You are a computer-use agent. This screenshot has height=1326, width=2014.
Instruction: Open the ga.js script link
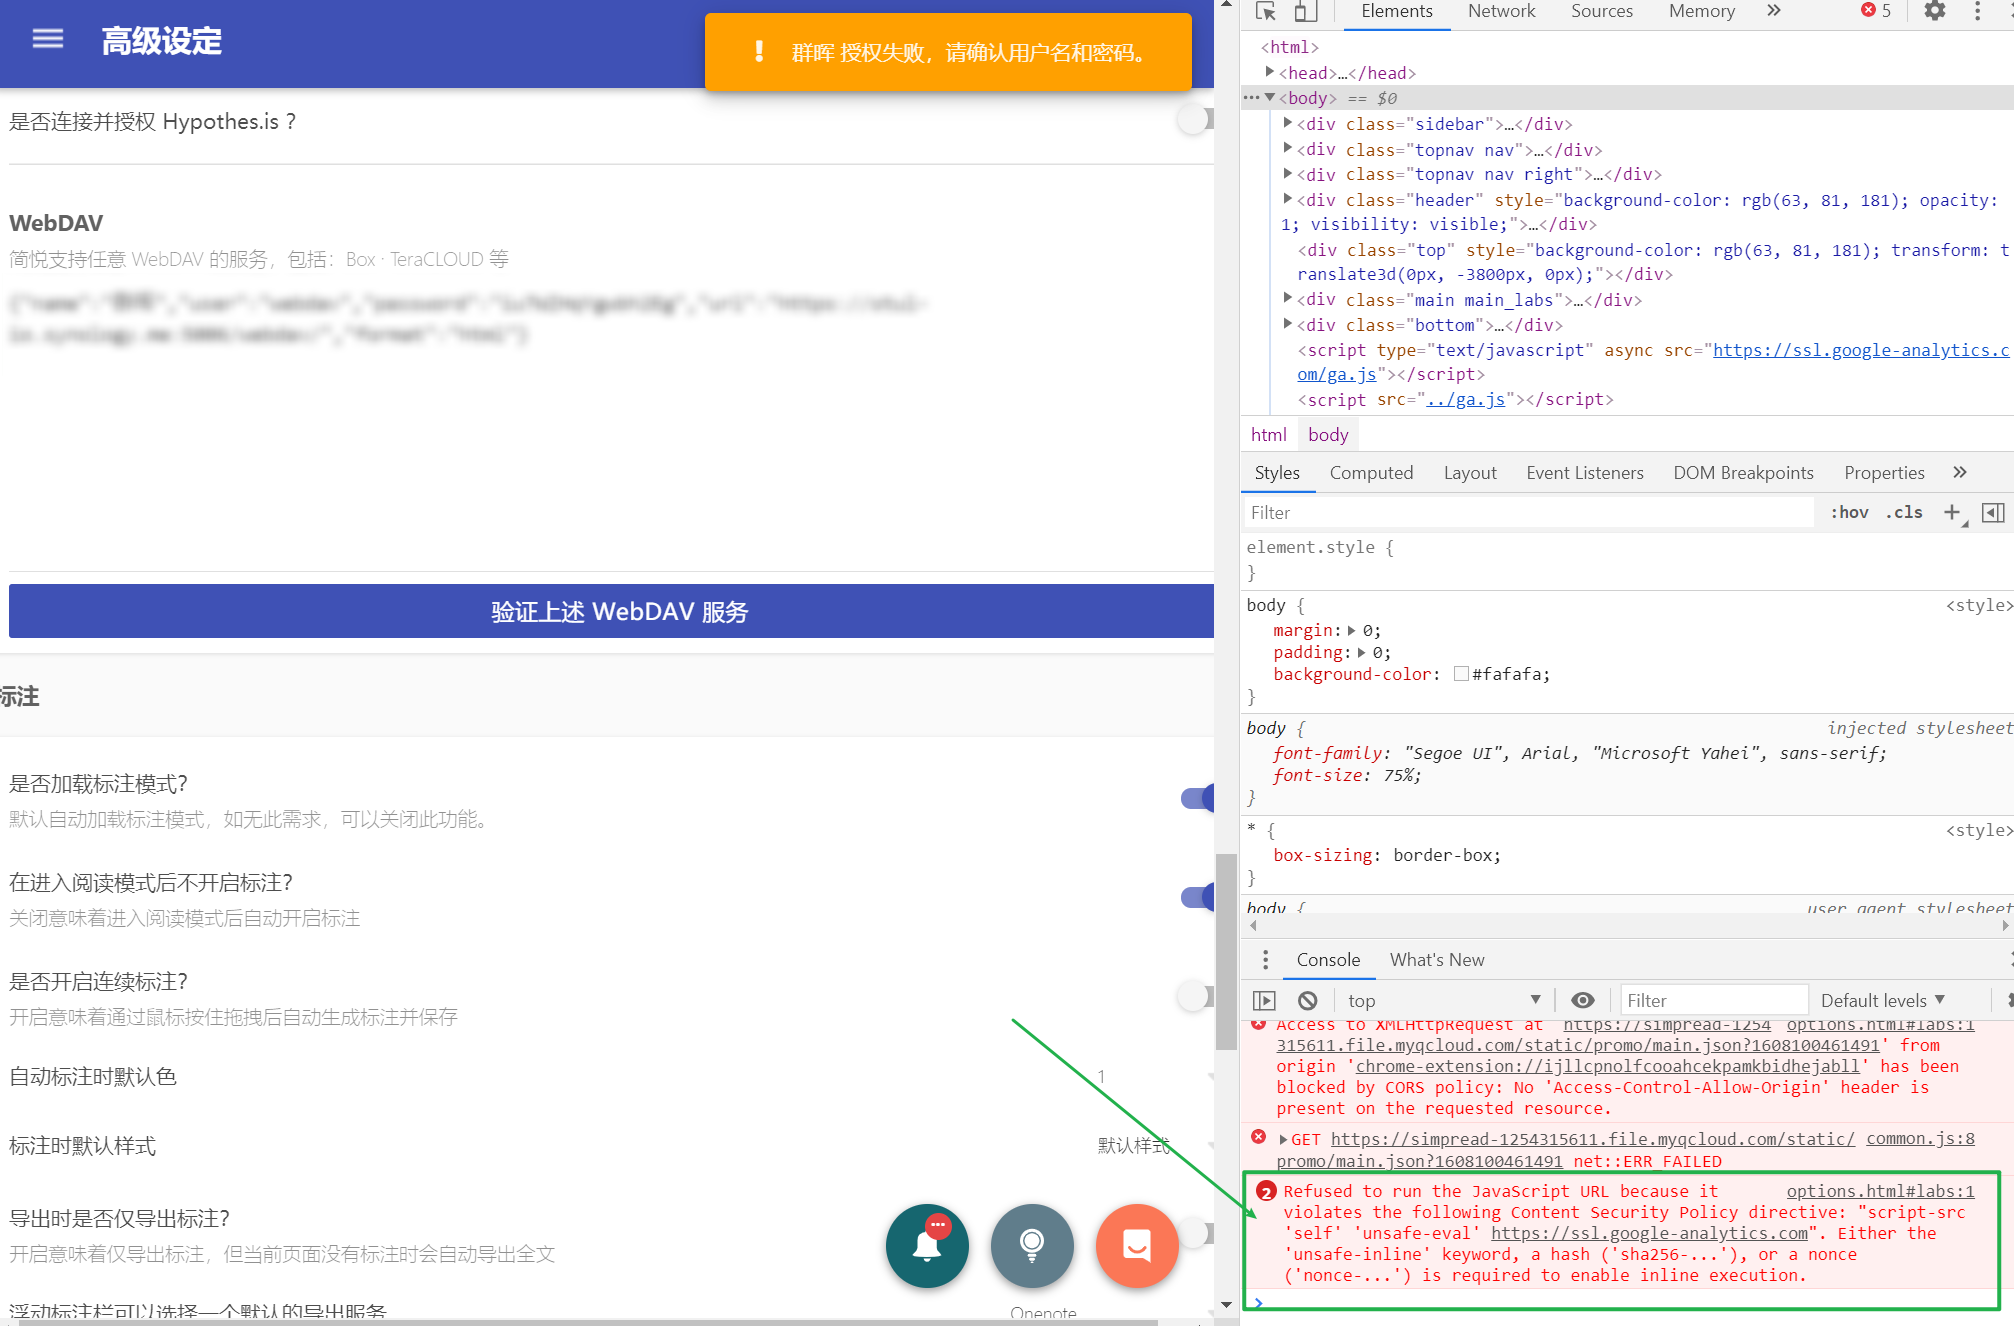(1466, 399)
